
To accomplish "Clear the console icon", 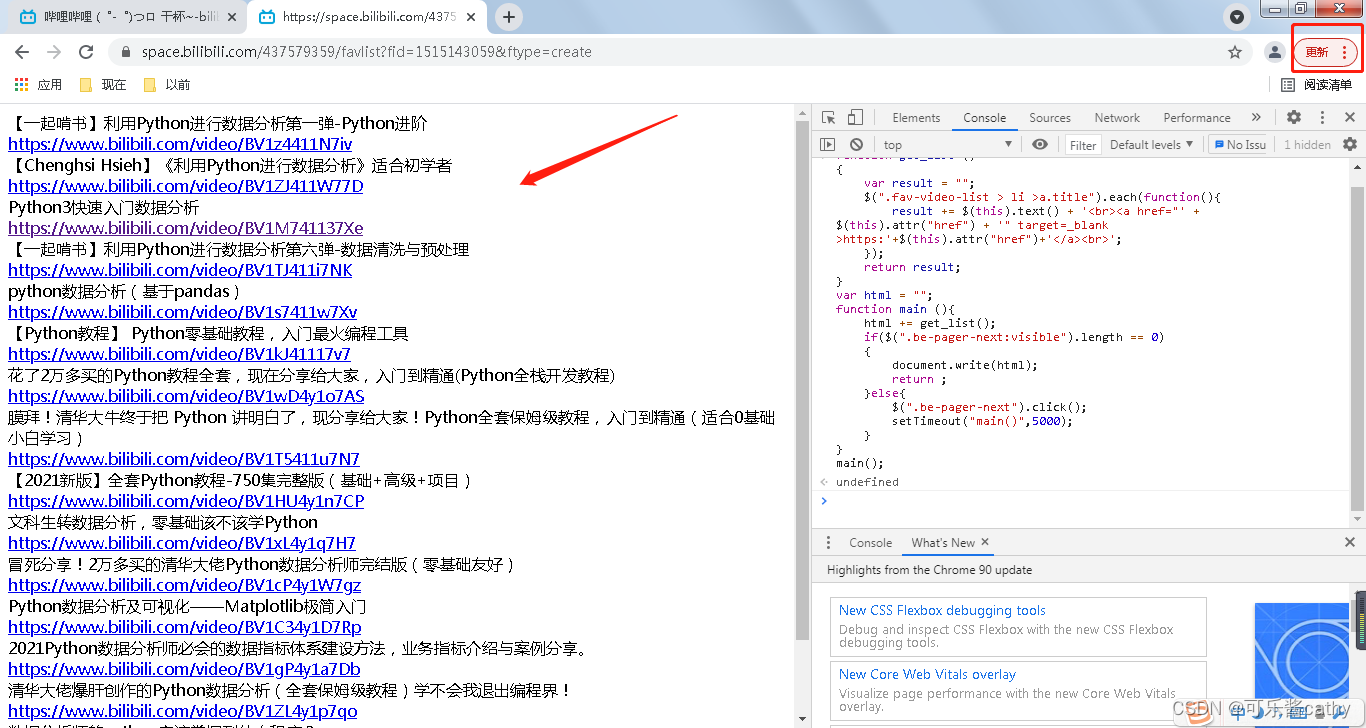I will point(856,145).
